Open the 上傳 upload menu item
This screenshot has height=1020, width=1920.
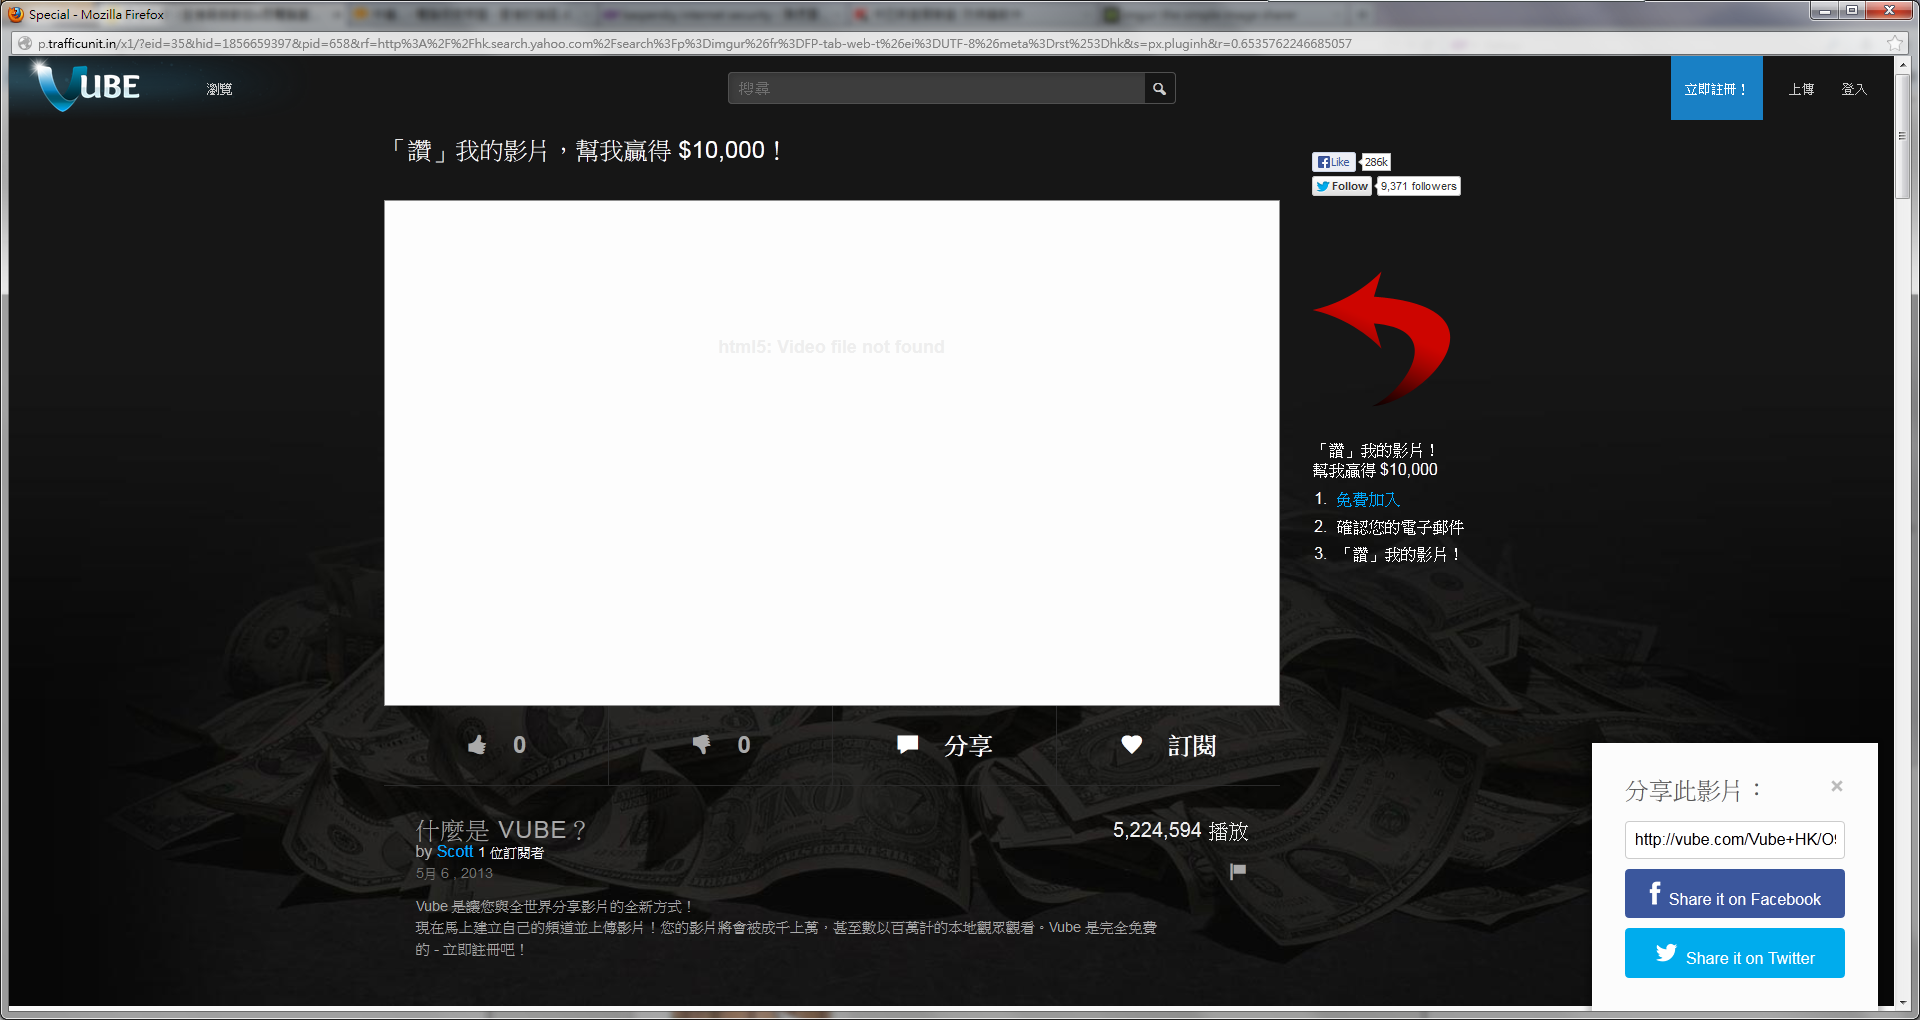click(1801, 89)
